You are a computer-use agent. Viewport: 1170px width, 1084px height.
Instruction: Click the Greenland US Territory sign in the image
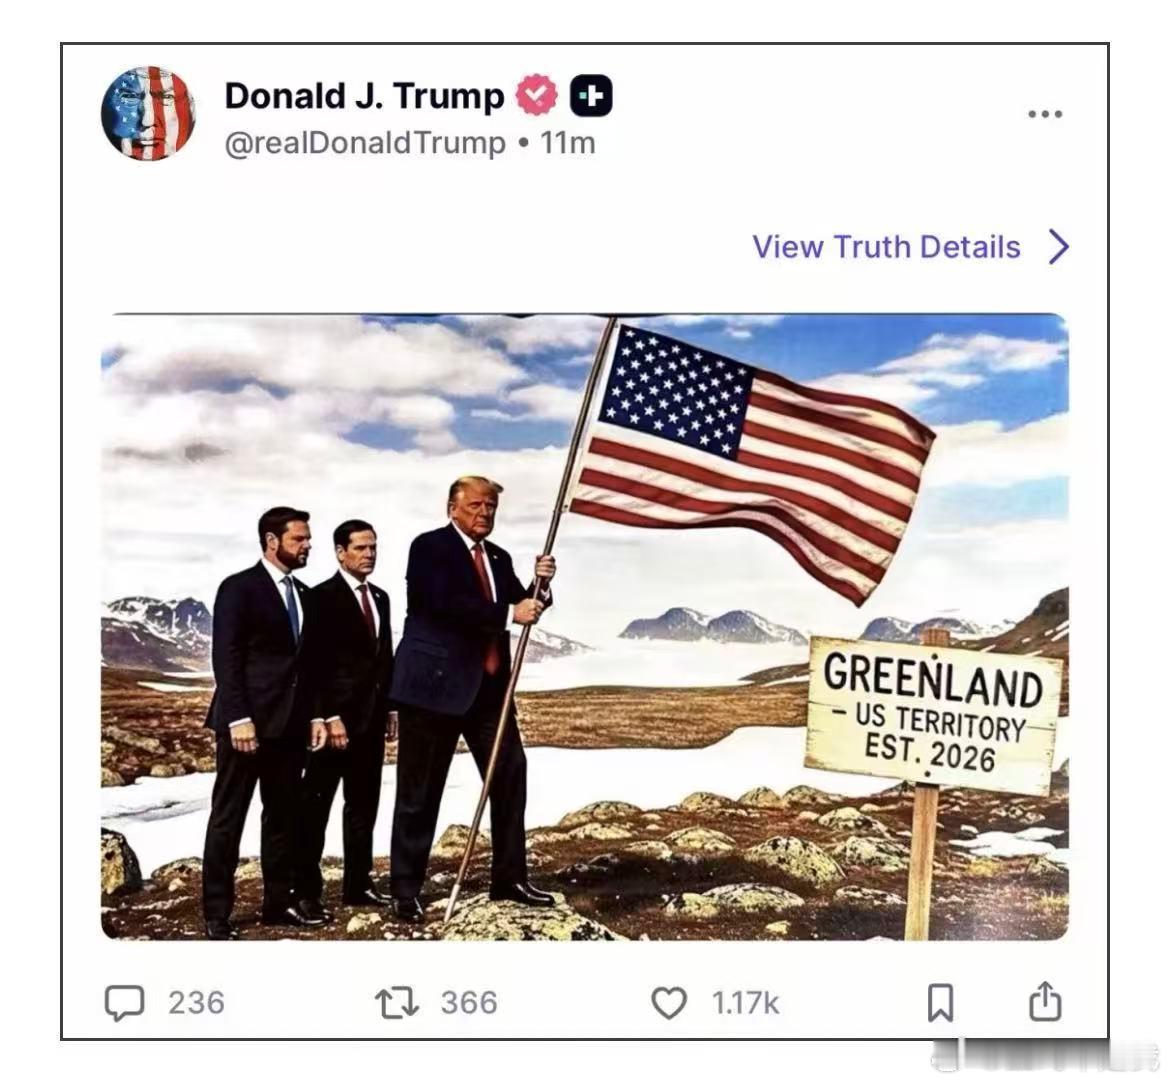(933, 712)
